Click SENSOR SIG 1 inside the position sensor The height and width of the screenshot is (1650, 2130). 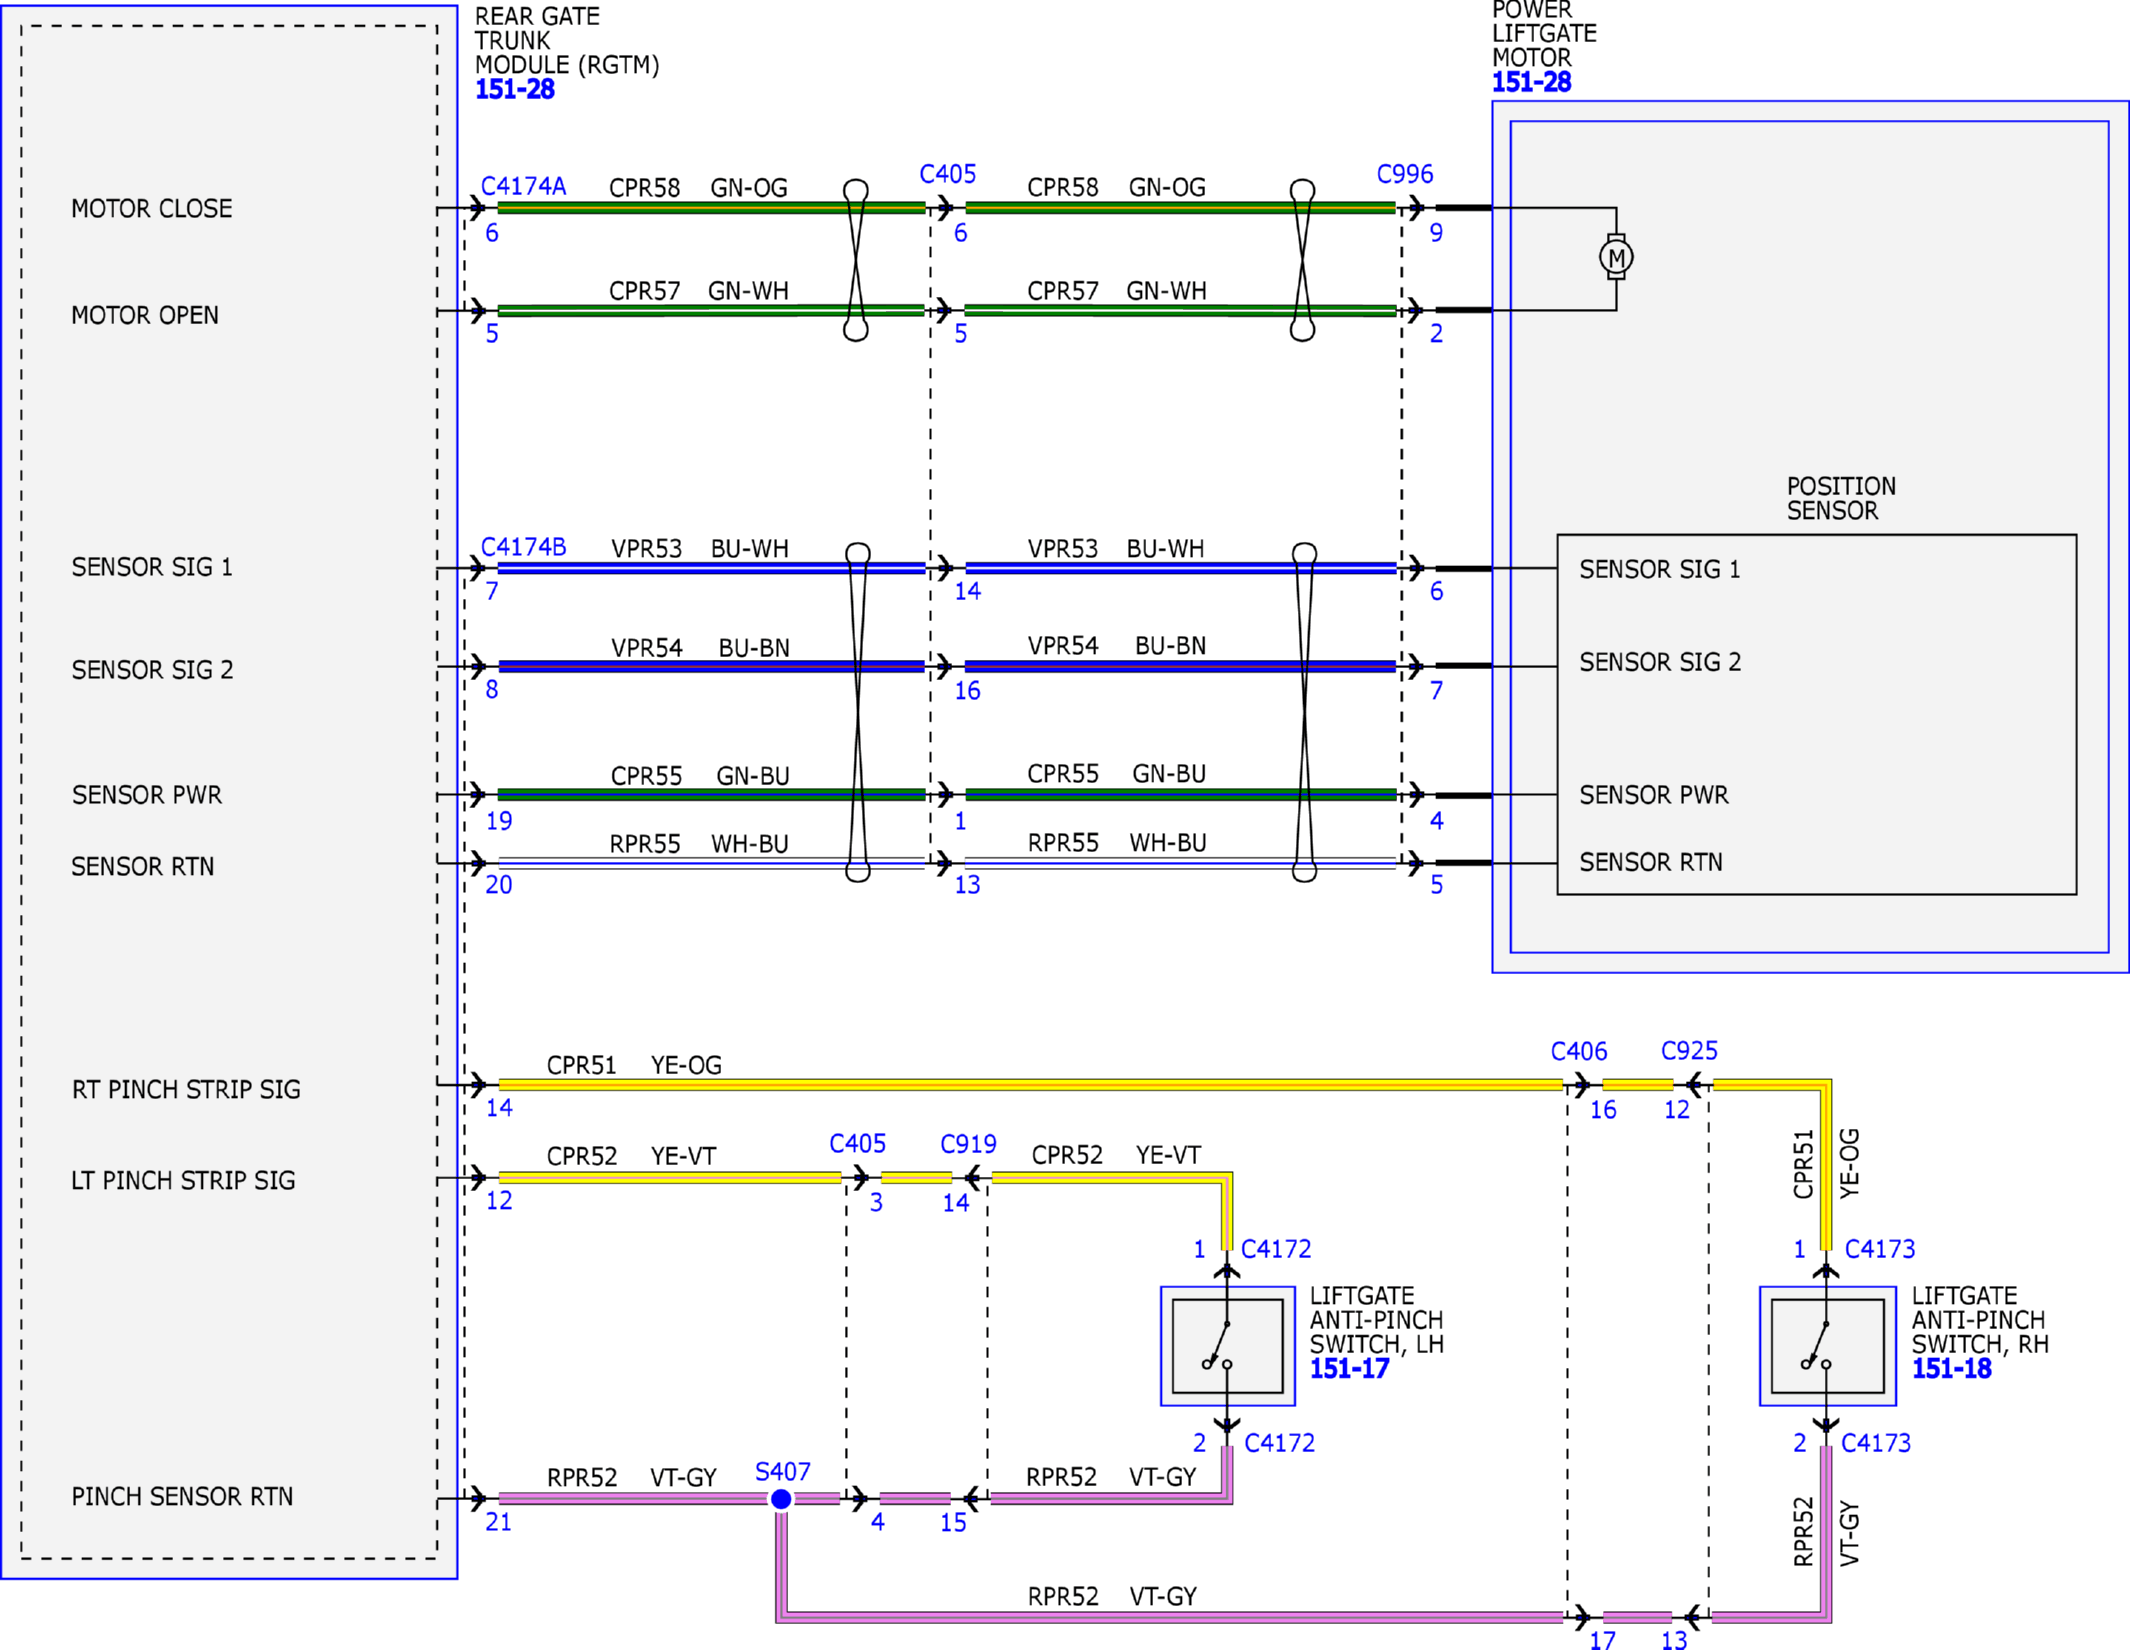pos(1659,569)
